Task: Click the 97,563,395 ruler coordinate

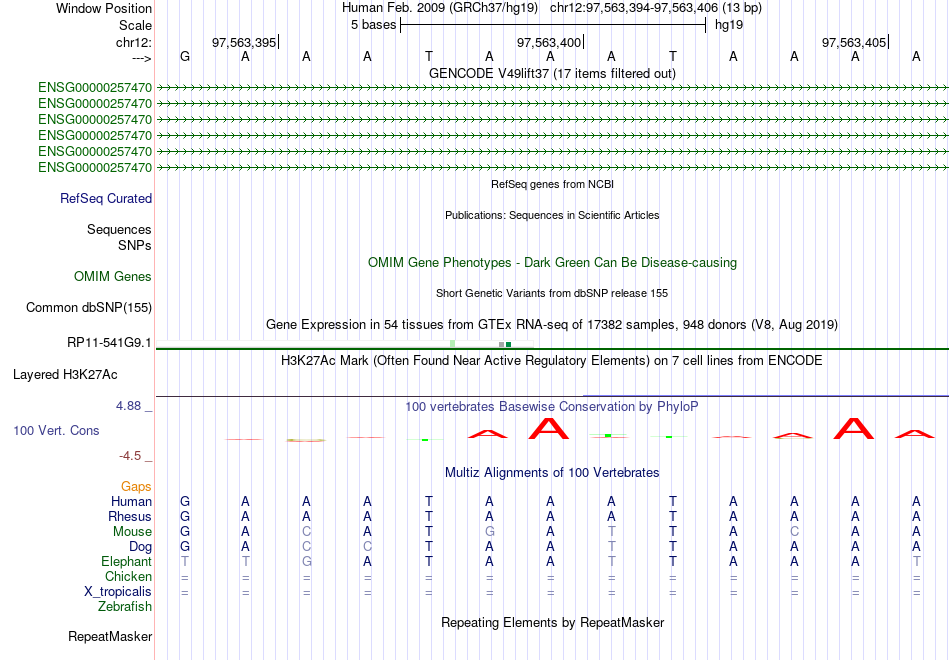Action: (x=244, y=42)
